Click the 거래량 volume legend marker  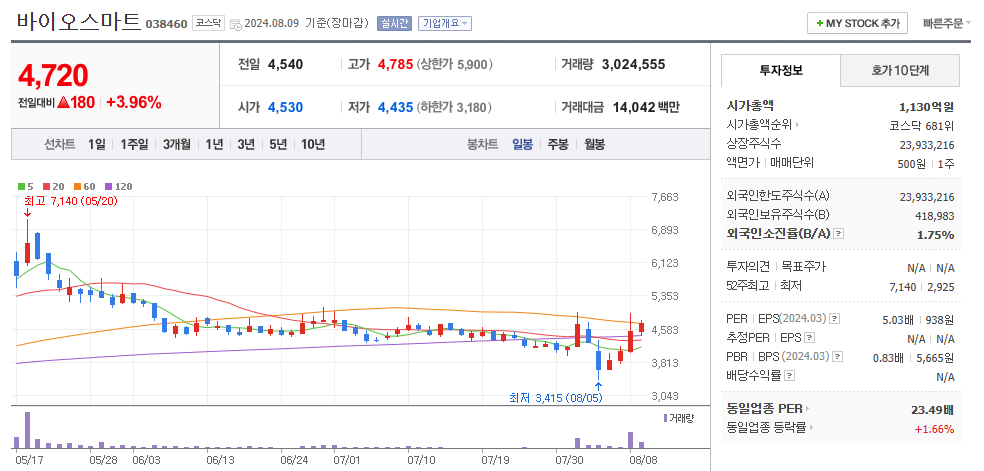point(665,418)
